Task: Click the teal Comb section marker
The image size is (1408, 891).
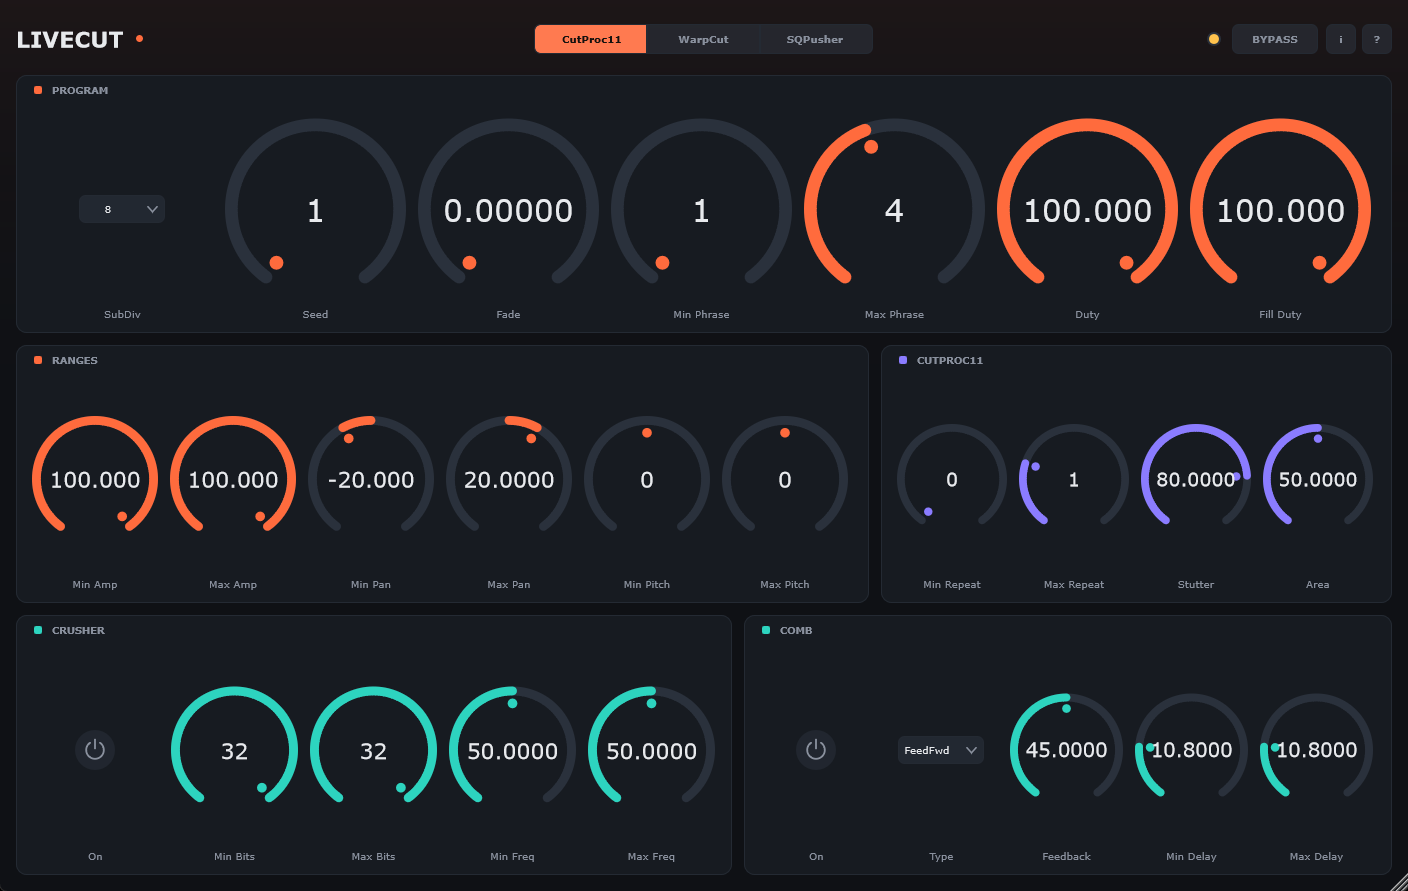Action: coord(766,630)
